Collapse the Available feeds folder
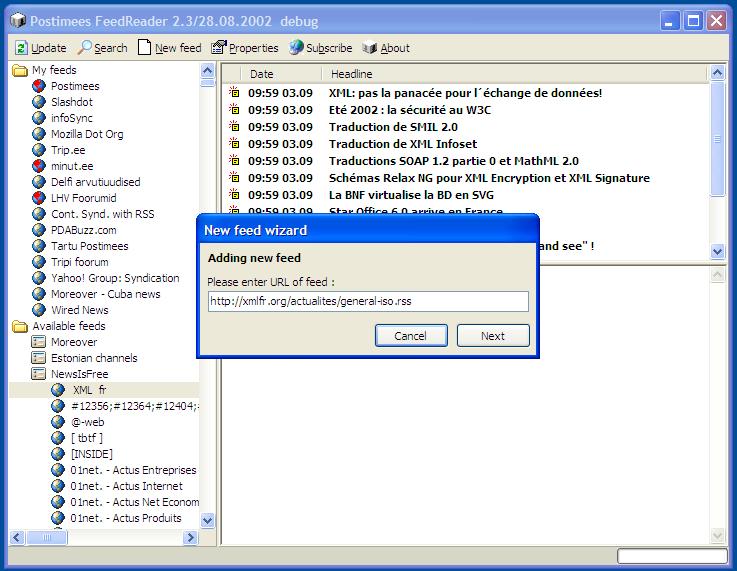Image resolution: width=737 pixels, height=571 pixels. tap(19, 326)
